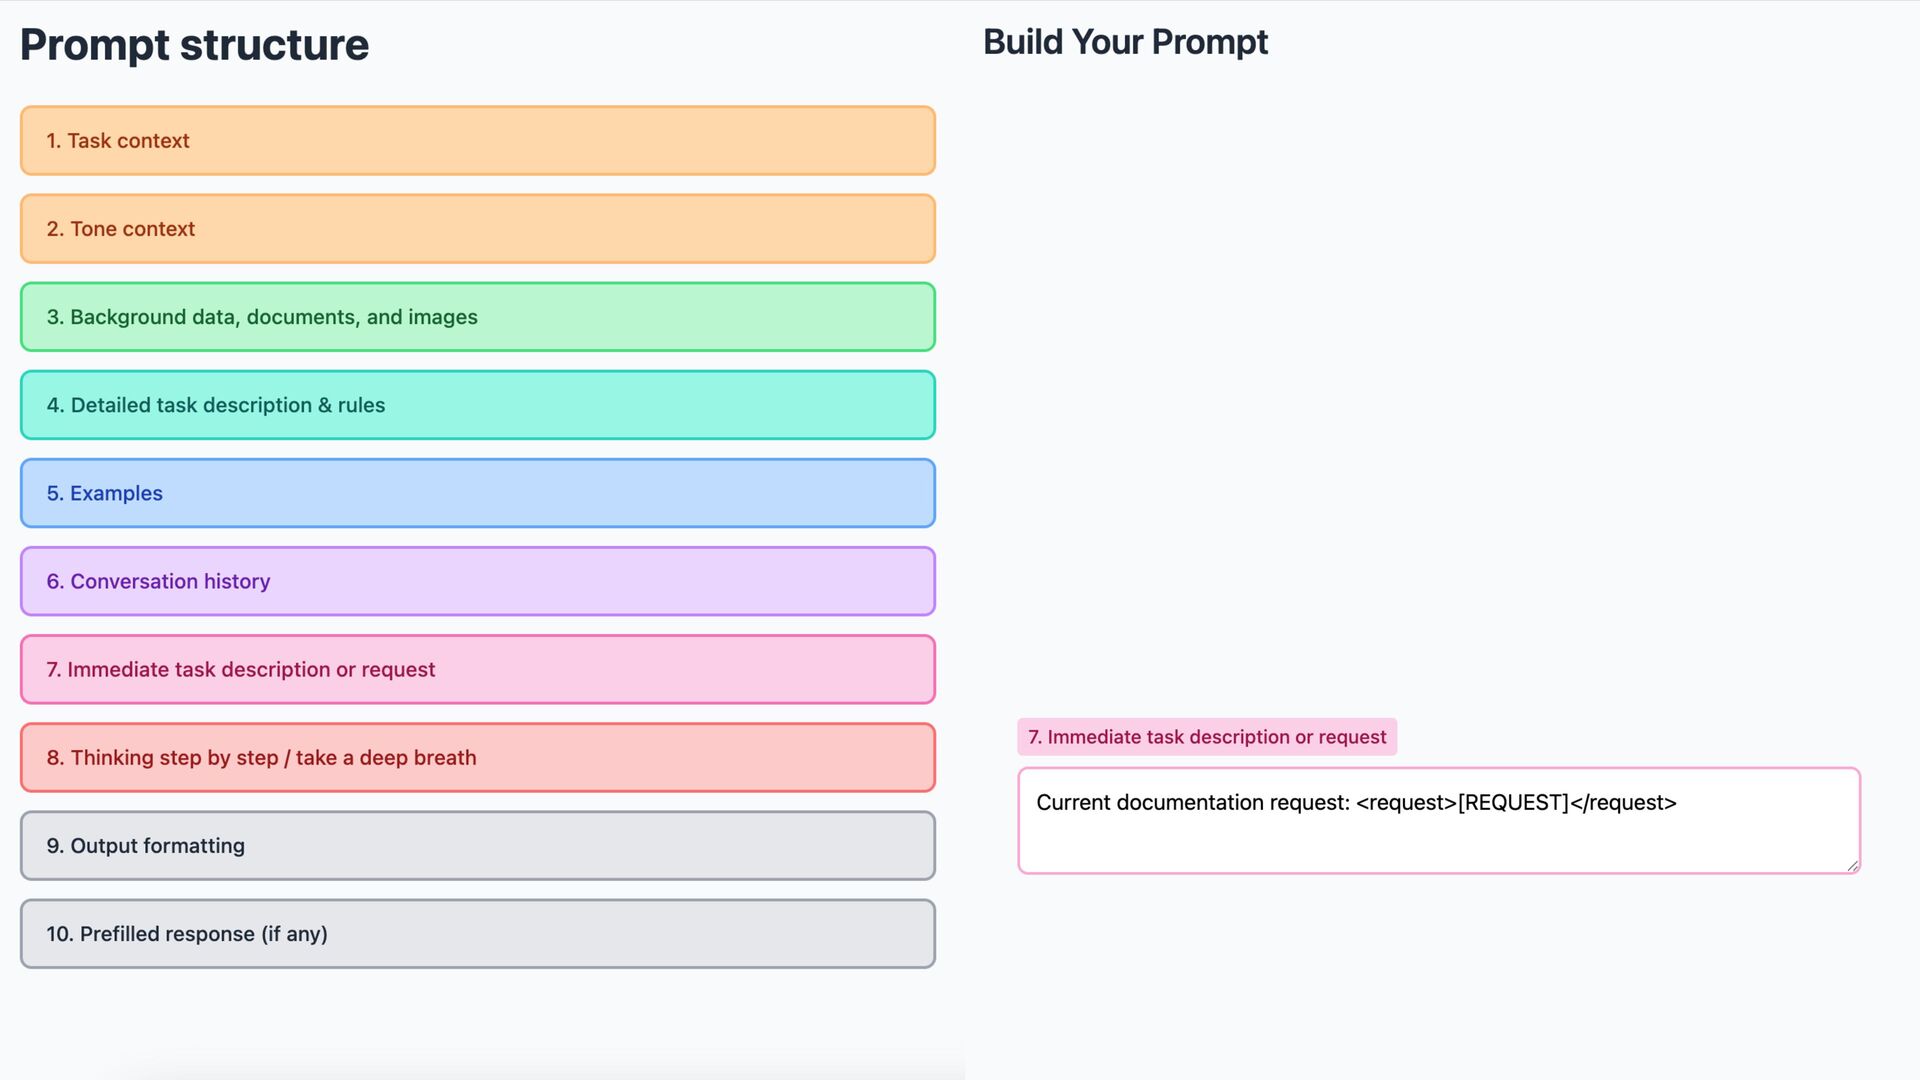Choose '3. Background data, documents, and images'
Screen dimensions: 1920x1080
pos(478,317)
